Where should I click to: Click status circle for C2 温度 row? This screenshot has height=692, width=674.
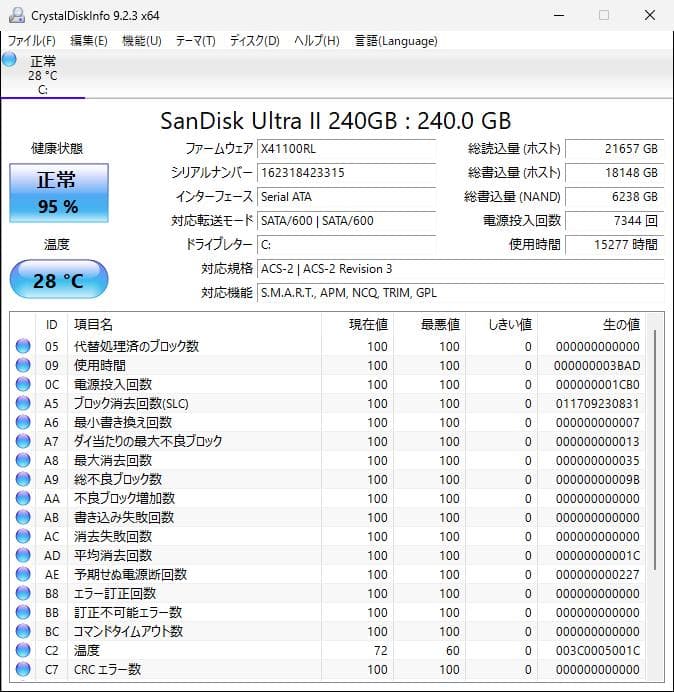23,650
